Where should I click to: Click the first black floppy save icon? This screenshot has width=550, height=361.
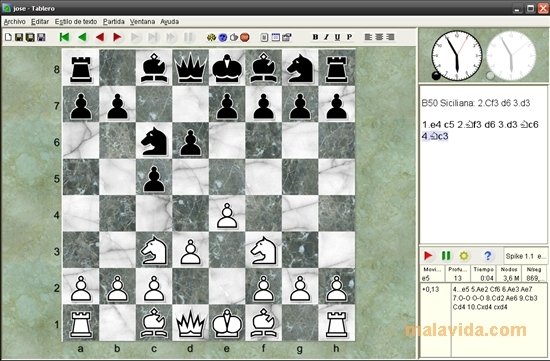point(19,37)
